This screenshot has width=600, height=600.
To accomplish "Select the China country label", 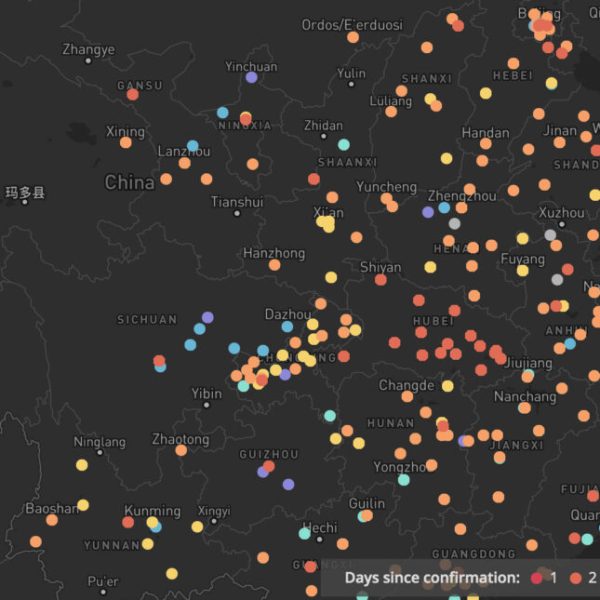I will point(130,183).
